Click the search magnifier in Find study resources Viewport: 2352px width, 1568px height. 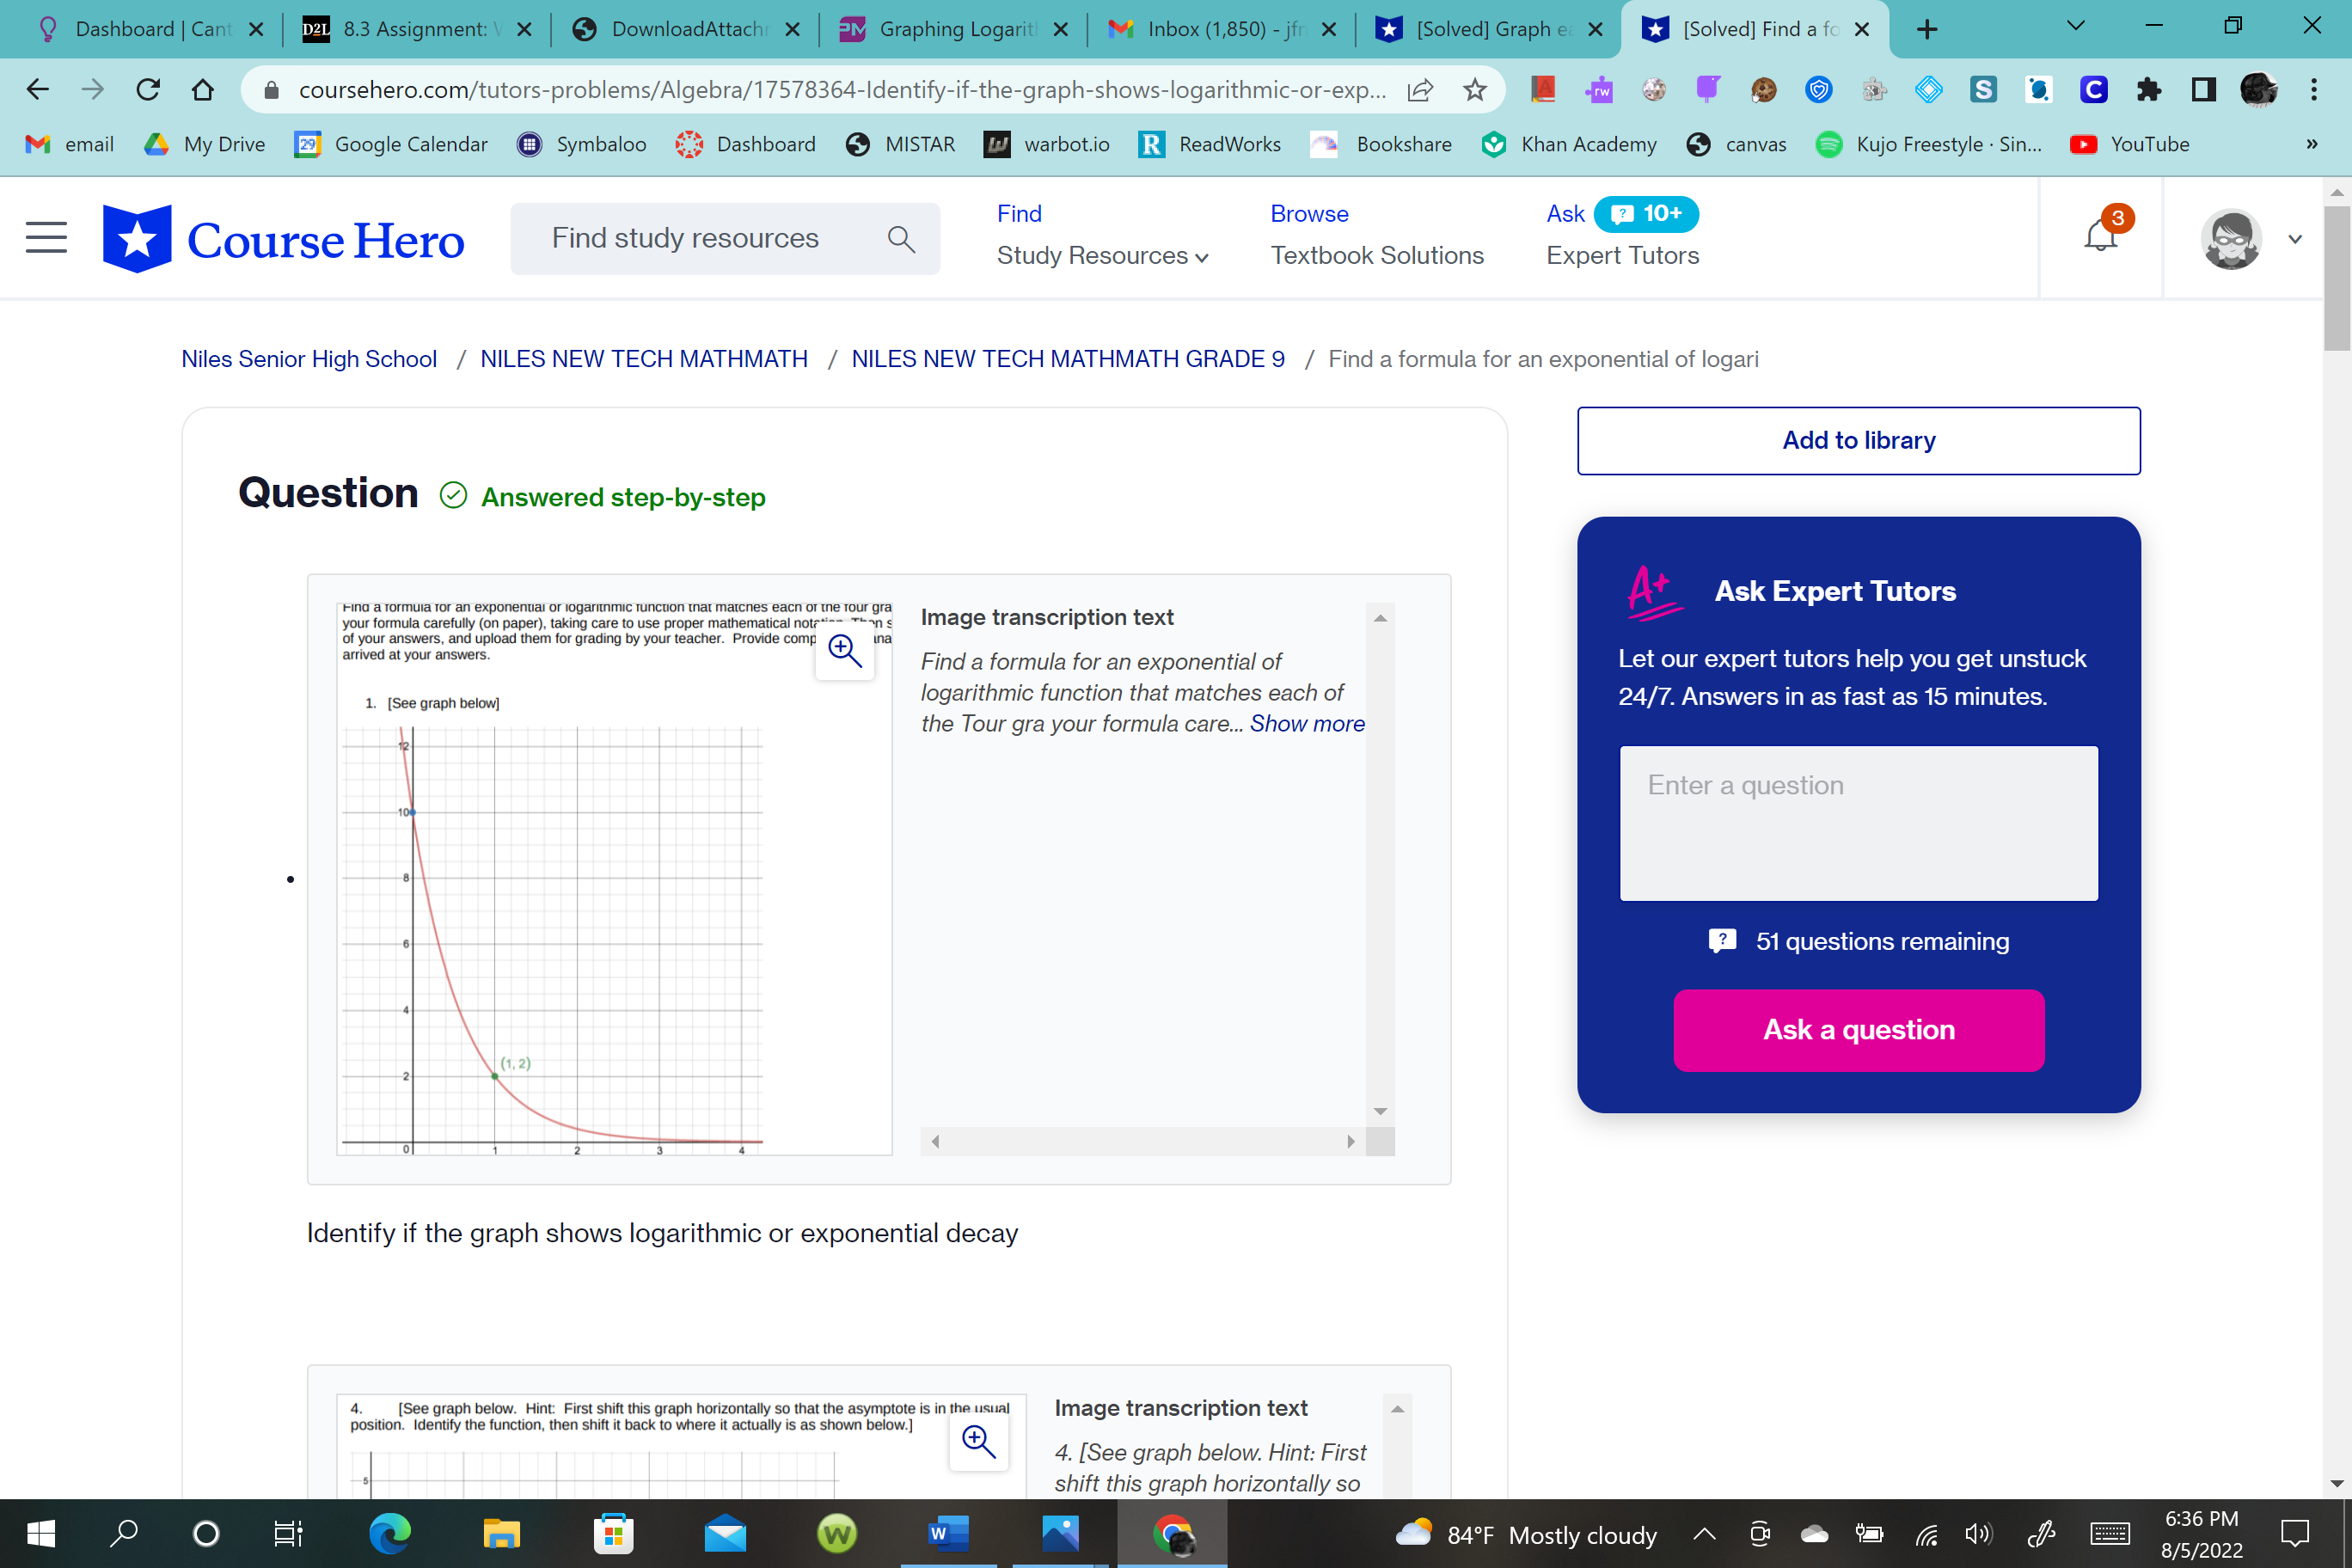[x=900, y=239]
